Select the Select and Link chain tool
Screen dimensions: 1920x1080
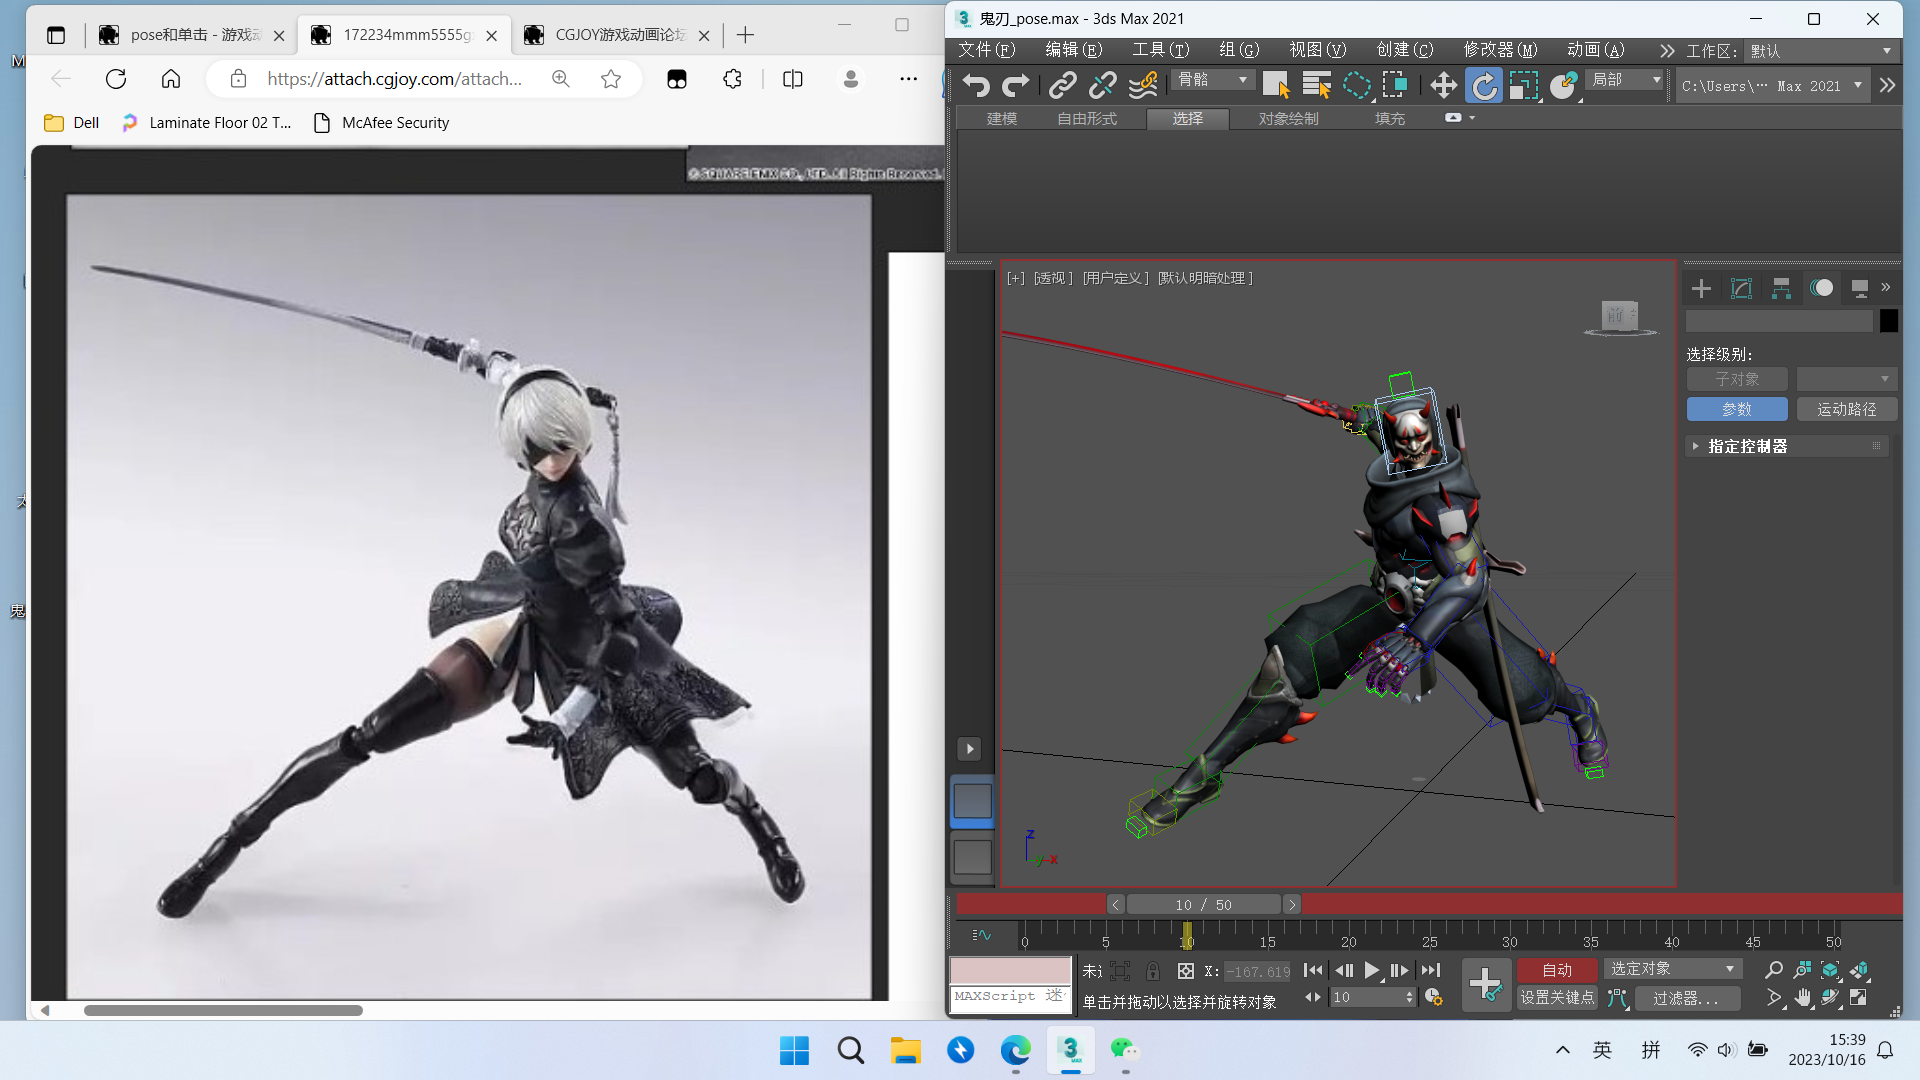click(1062, 85)
